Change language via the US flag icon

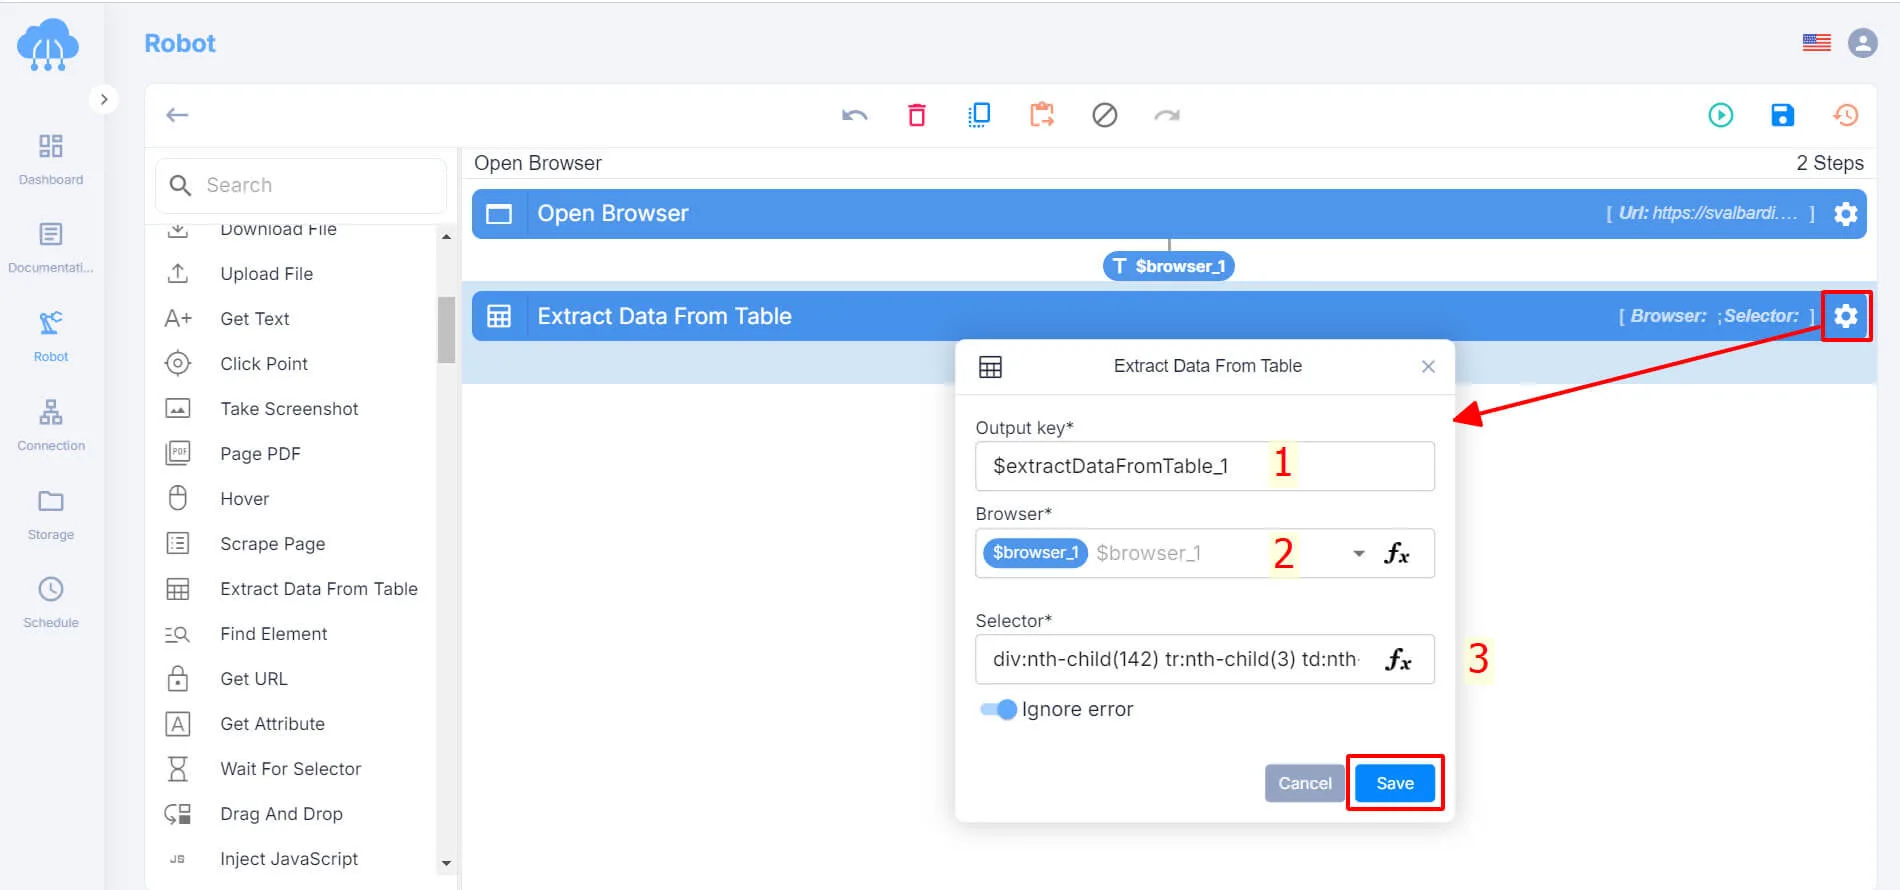tap(1816, 43)
